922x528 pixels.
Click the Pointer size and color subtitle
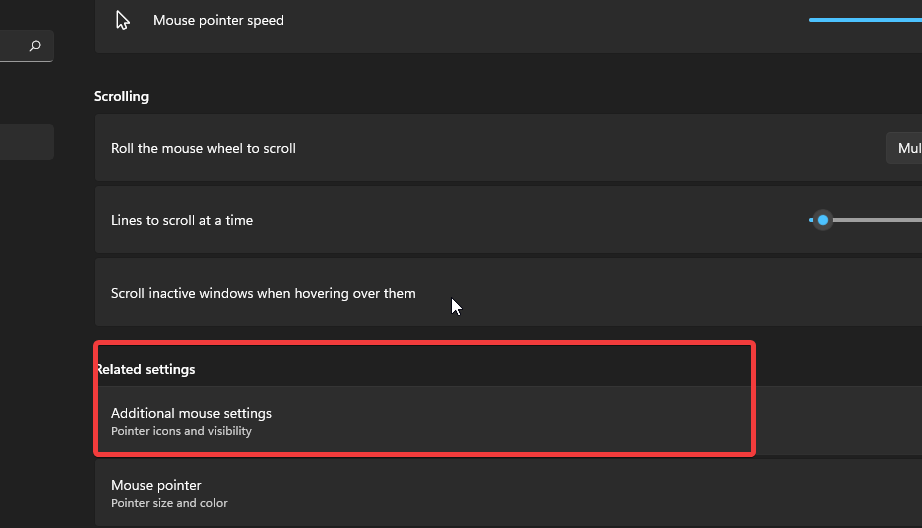click(x=169, y=503)
